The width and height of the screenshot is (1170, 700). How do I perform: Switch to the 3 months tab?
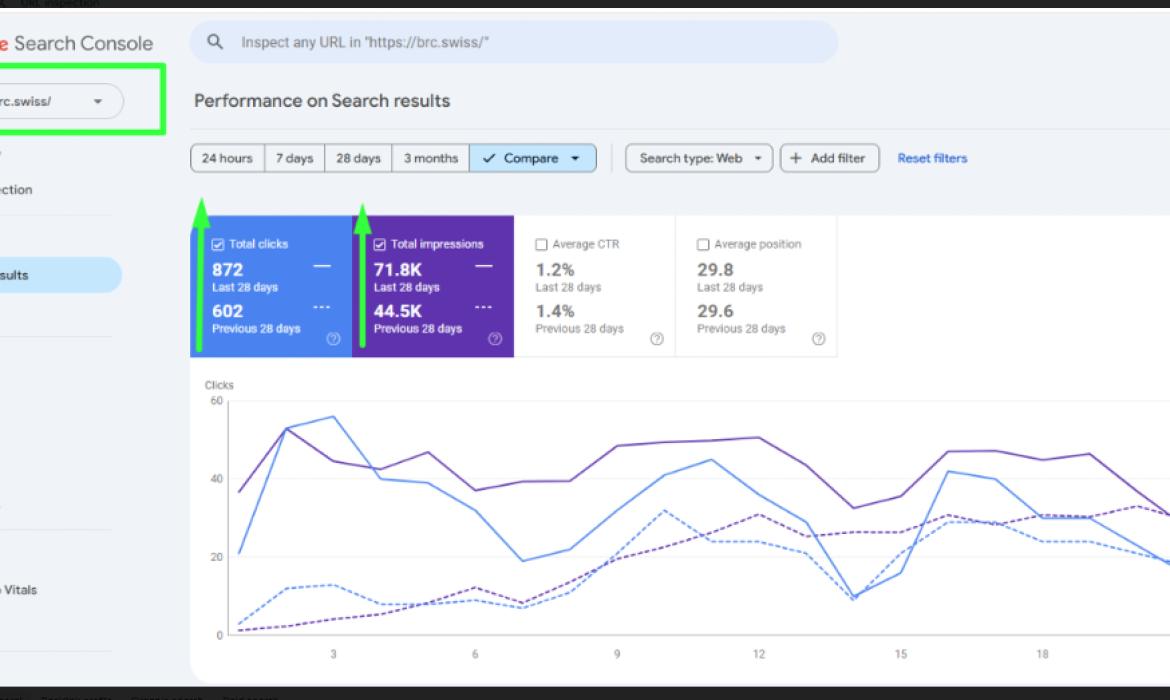(x=430, y=157)
